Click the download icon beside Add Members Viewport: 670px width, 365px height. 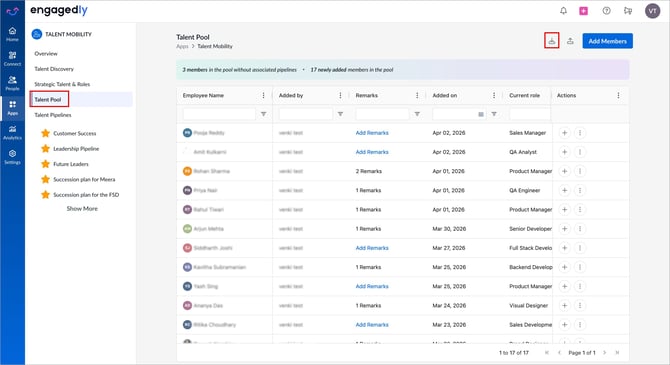[552, 41]
